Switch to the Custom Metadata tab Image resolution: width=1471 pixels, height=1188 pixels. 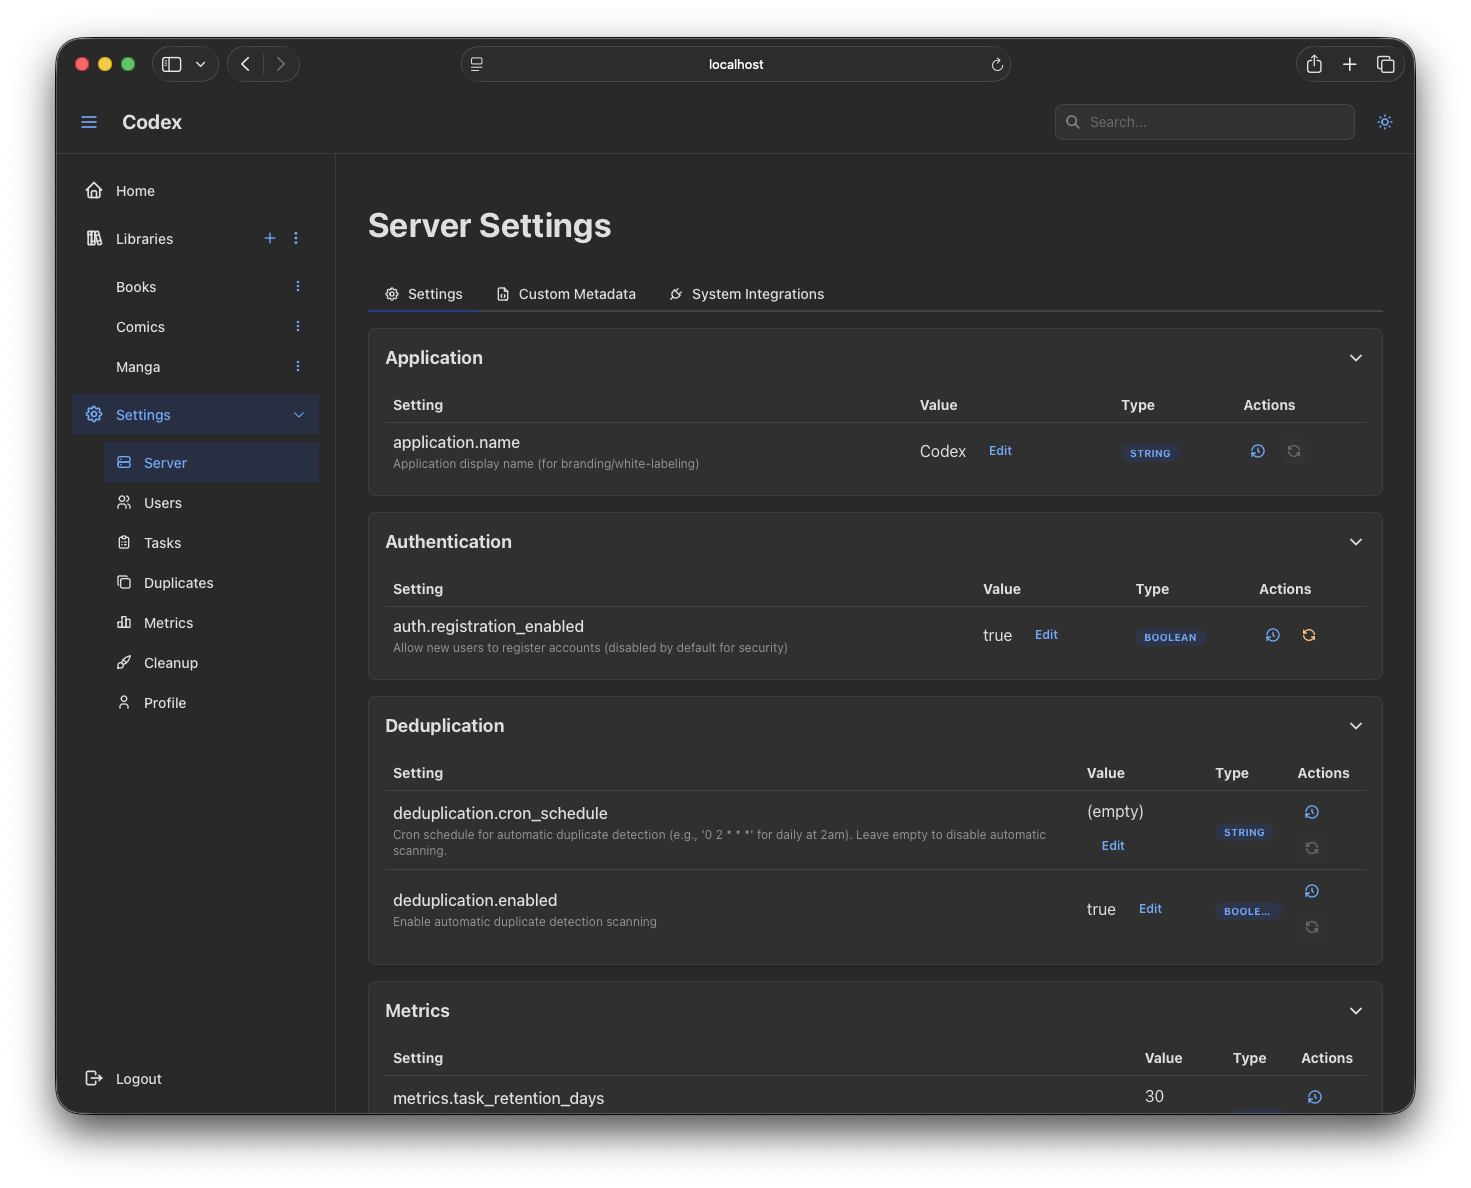click(566, 293)
